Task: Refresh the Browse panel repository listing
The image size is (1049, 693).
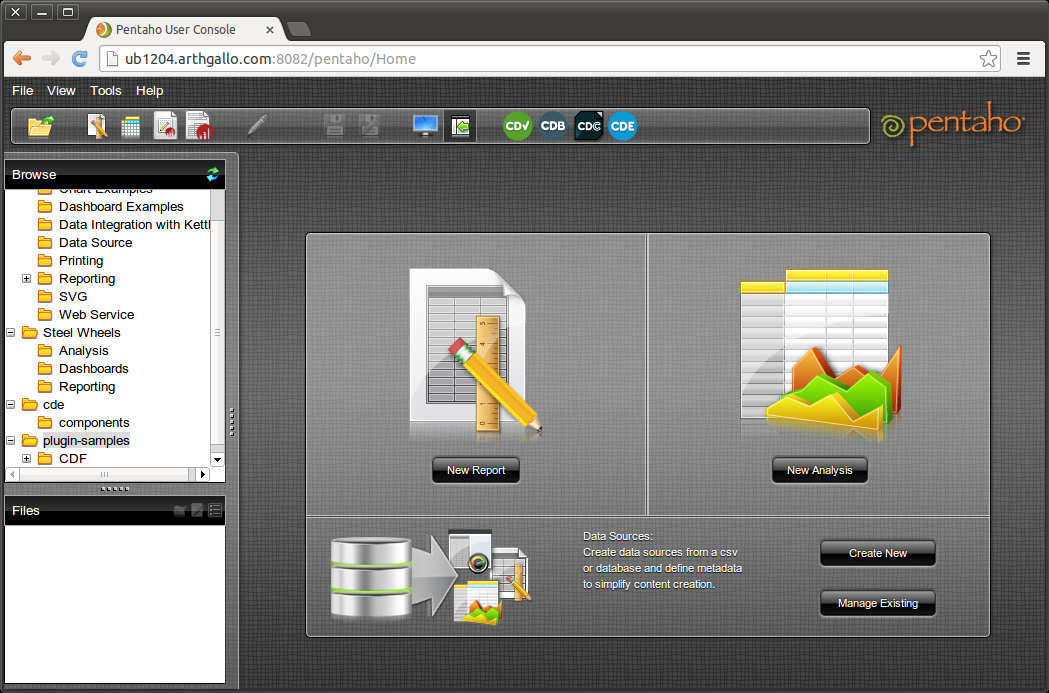Action: [212, 173]
